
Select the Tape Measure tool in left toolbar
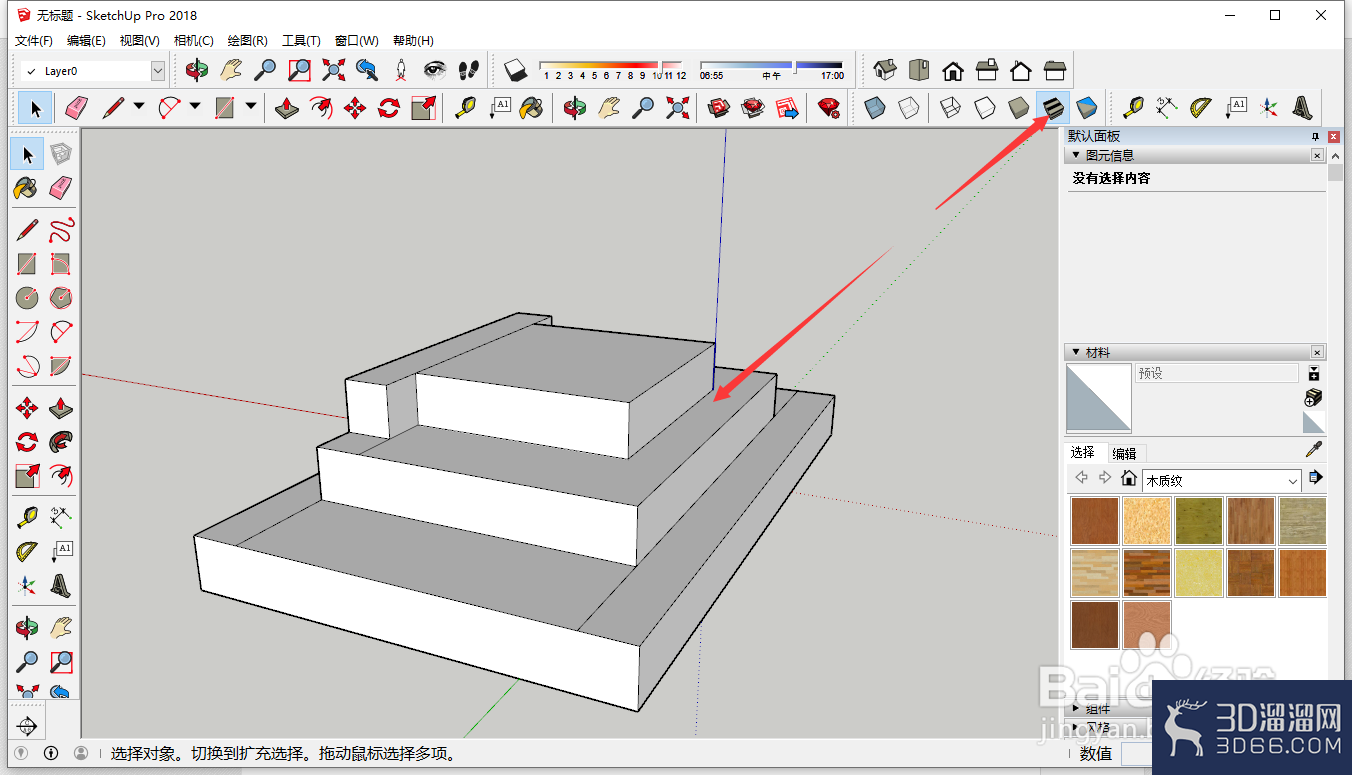(27, 517)
